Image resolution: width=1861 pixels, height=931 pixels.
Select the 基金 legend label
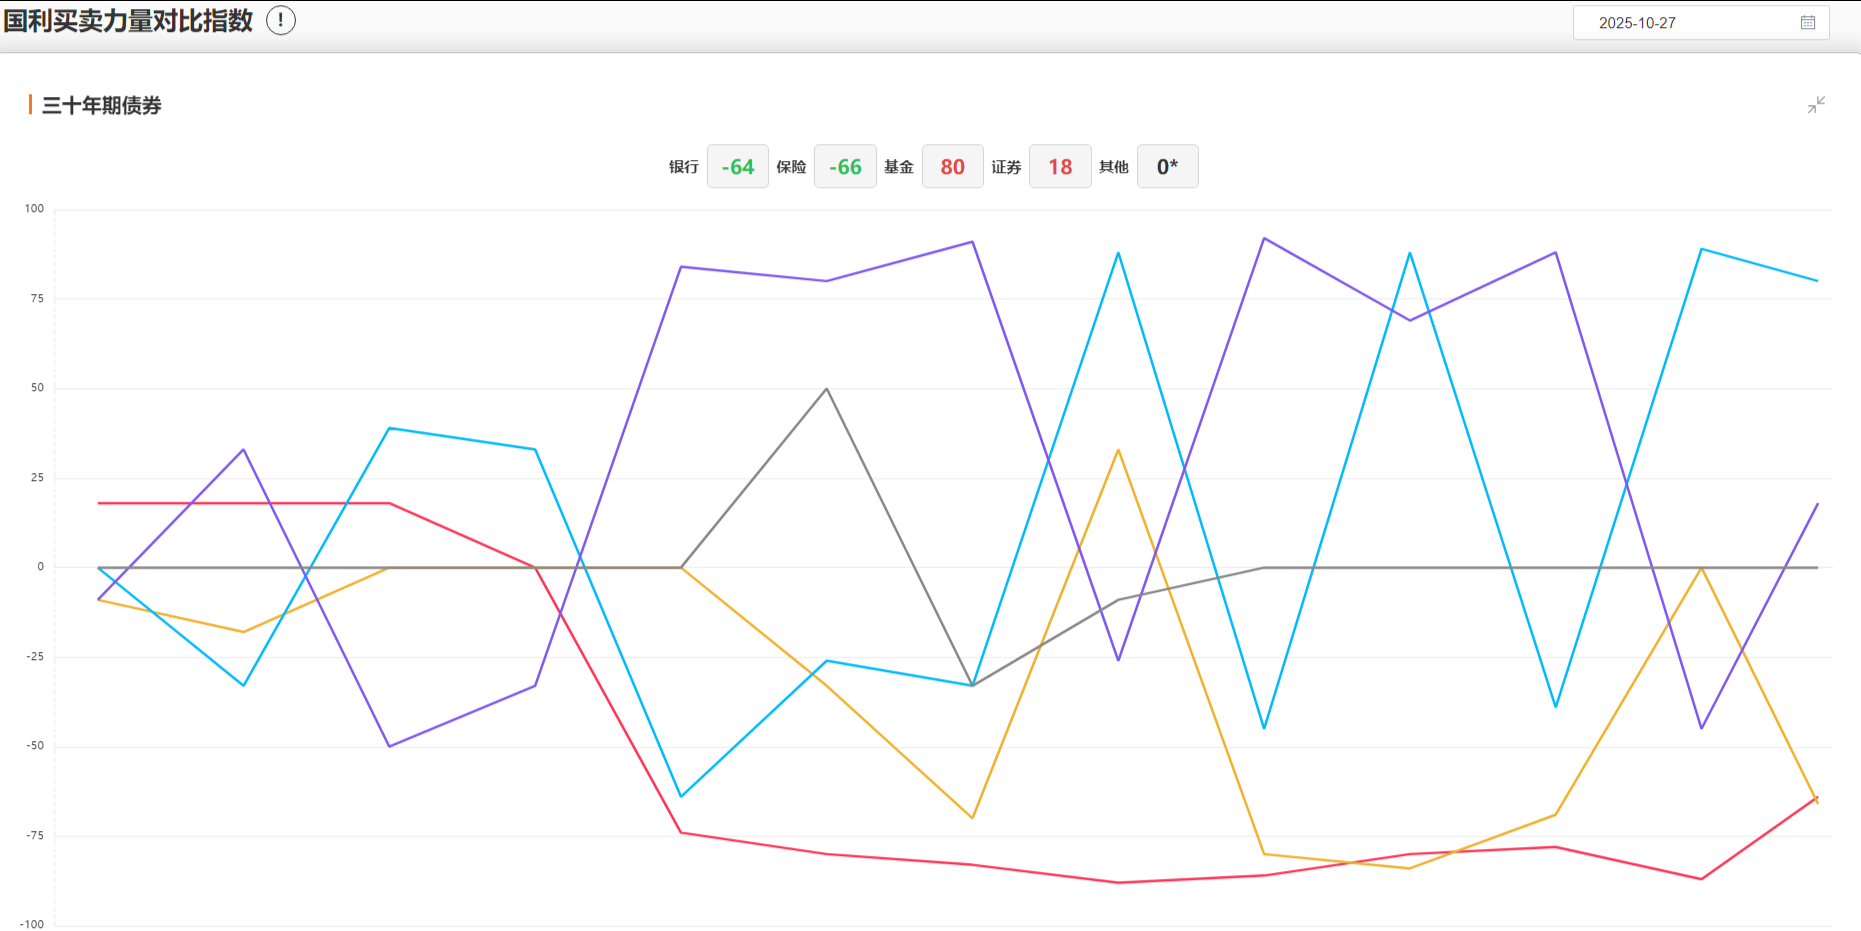(x=899, y=167)
